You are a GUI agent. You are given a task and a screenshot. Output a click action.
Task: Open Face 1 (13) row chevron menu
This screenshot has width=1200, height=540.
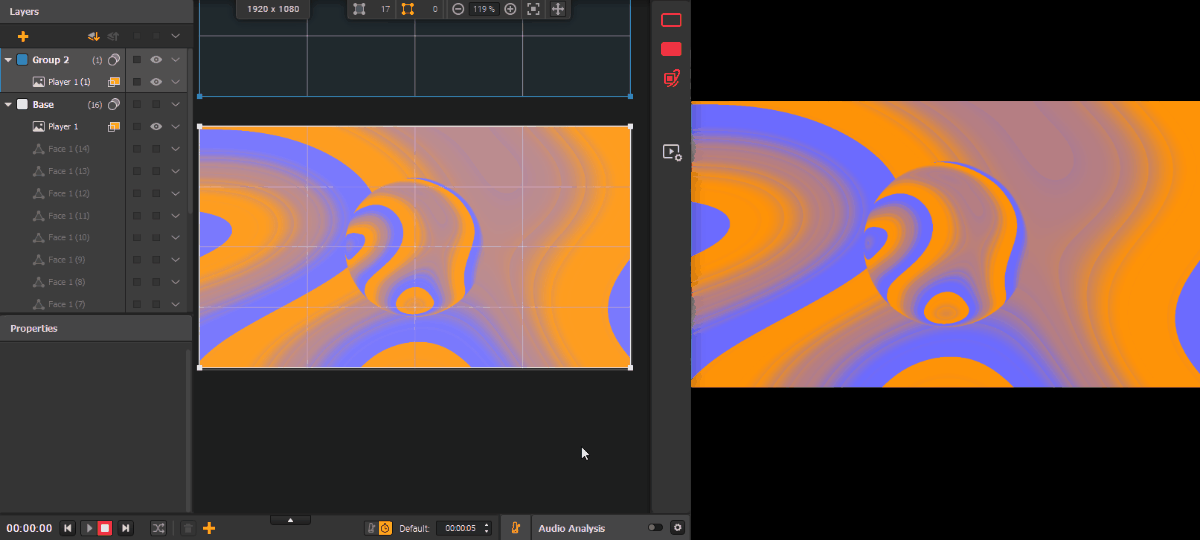(175, 171)
